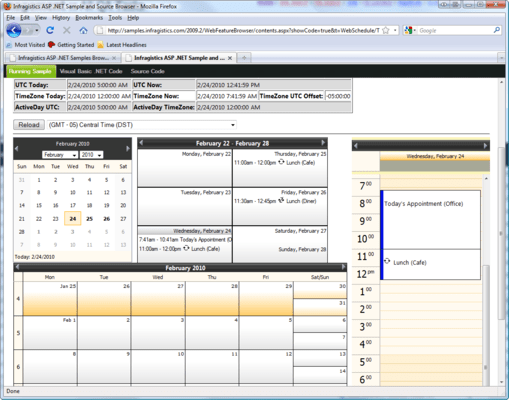Select Jan 25 cell in month view
The image size is (509, 400).
[50, 299]
